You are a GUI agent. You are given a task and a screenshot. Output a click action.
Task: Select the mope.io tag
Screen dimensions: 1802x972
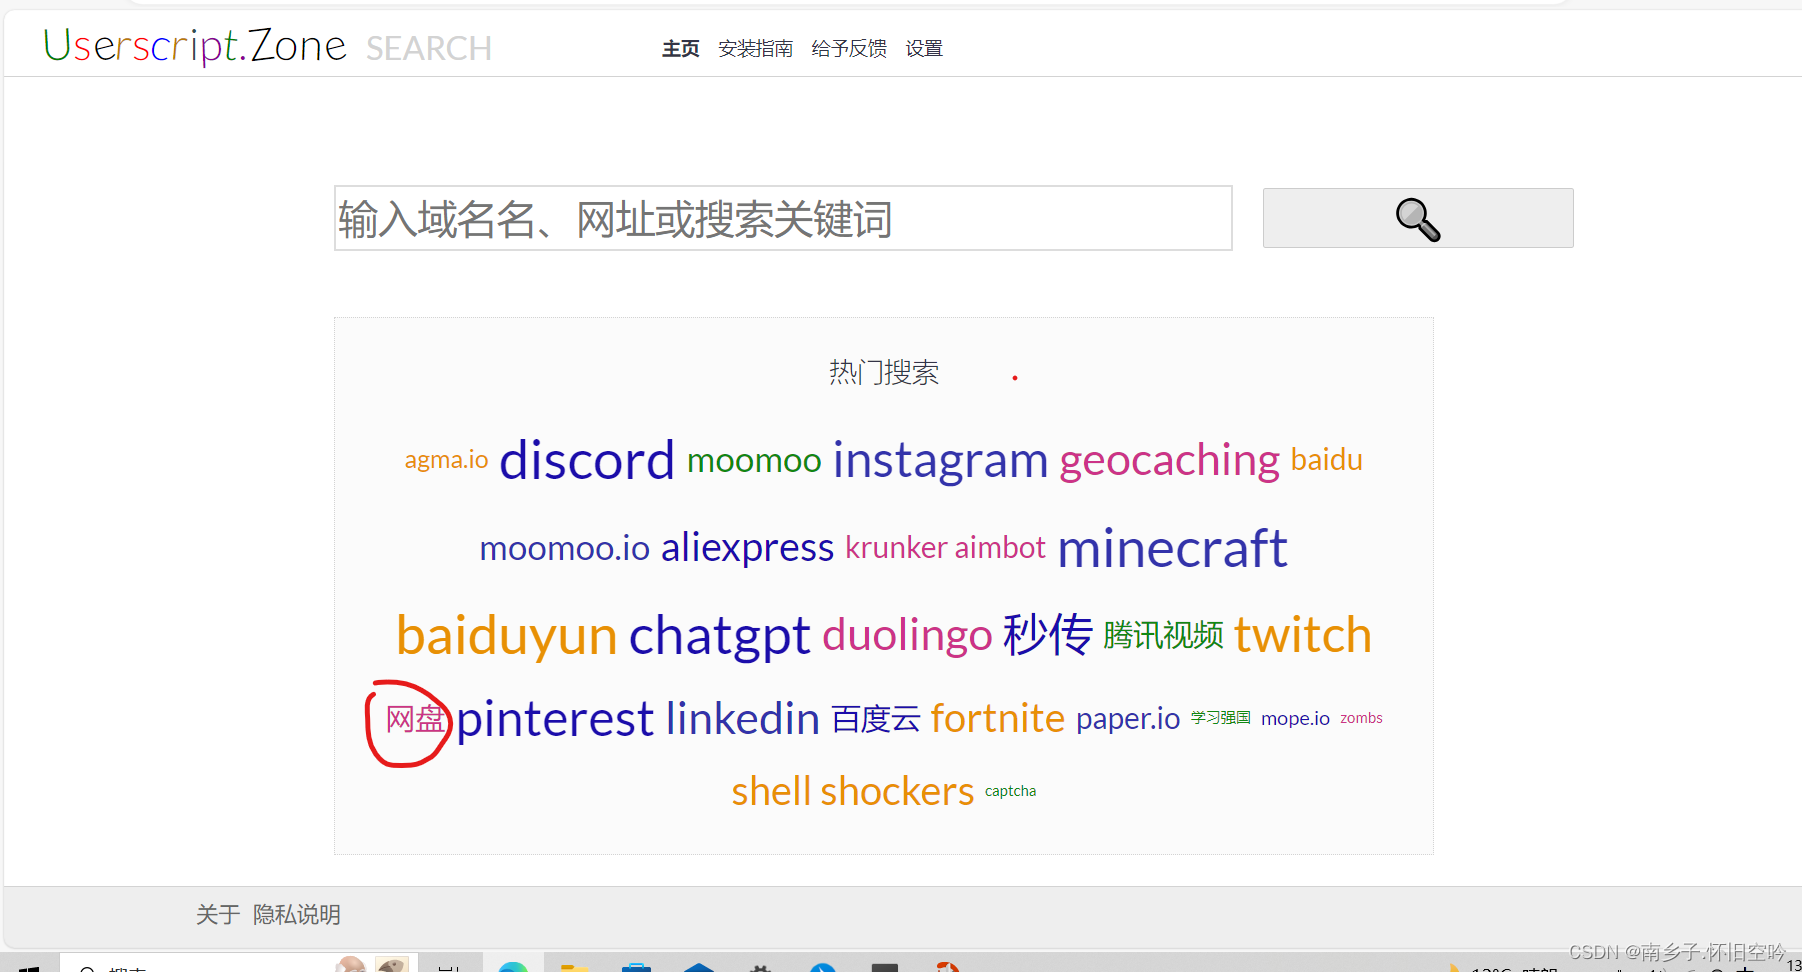1295,719
